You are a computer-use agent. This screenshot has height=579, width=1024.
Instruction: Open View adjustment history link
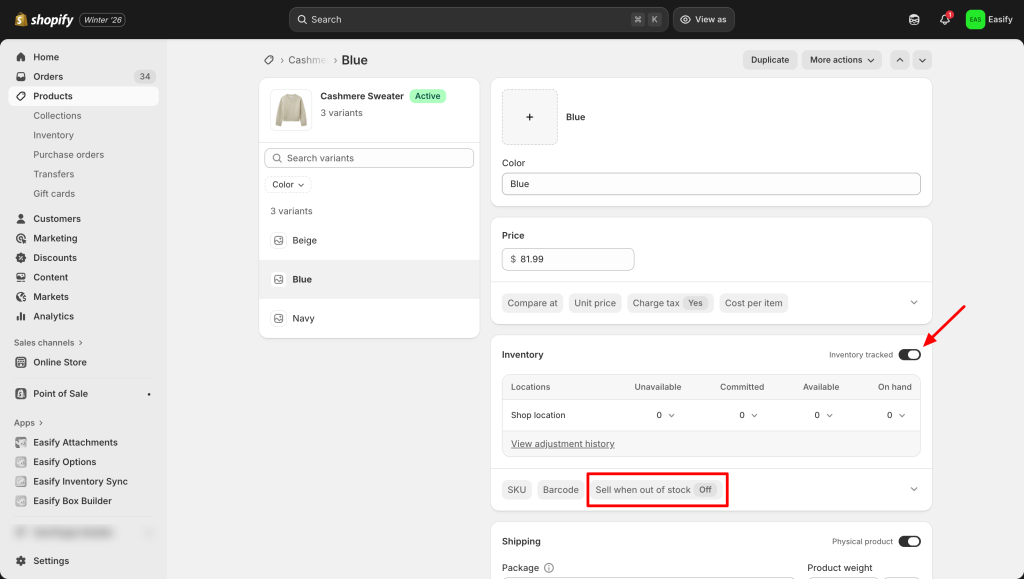[x=562, y=444]
